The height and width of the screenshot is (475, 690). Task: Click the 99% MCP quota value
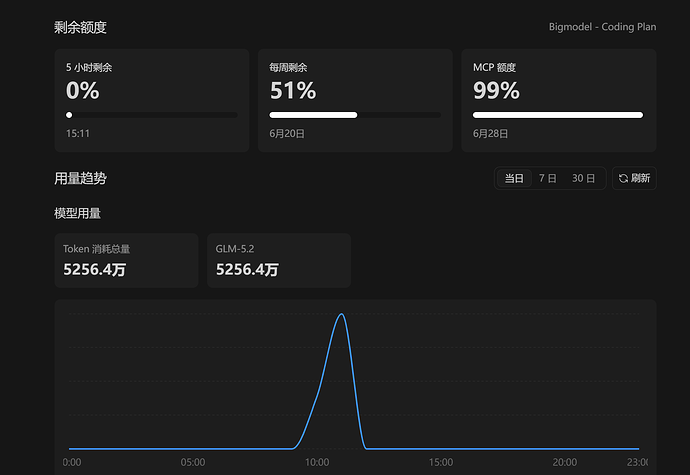click(496, 91)
